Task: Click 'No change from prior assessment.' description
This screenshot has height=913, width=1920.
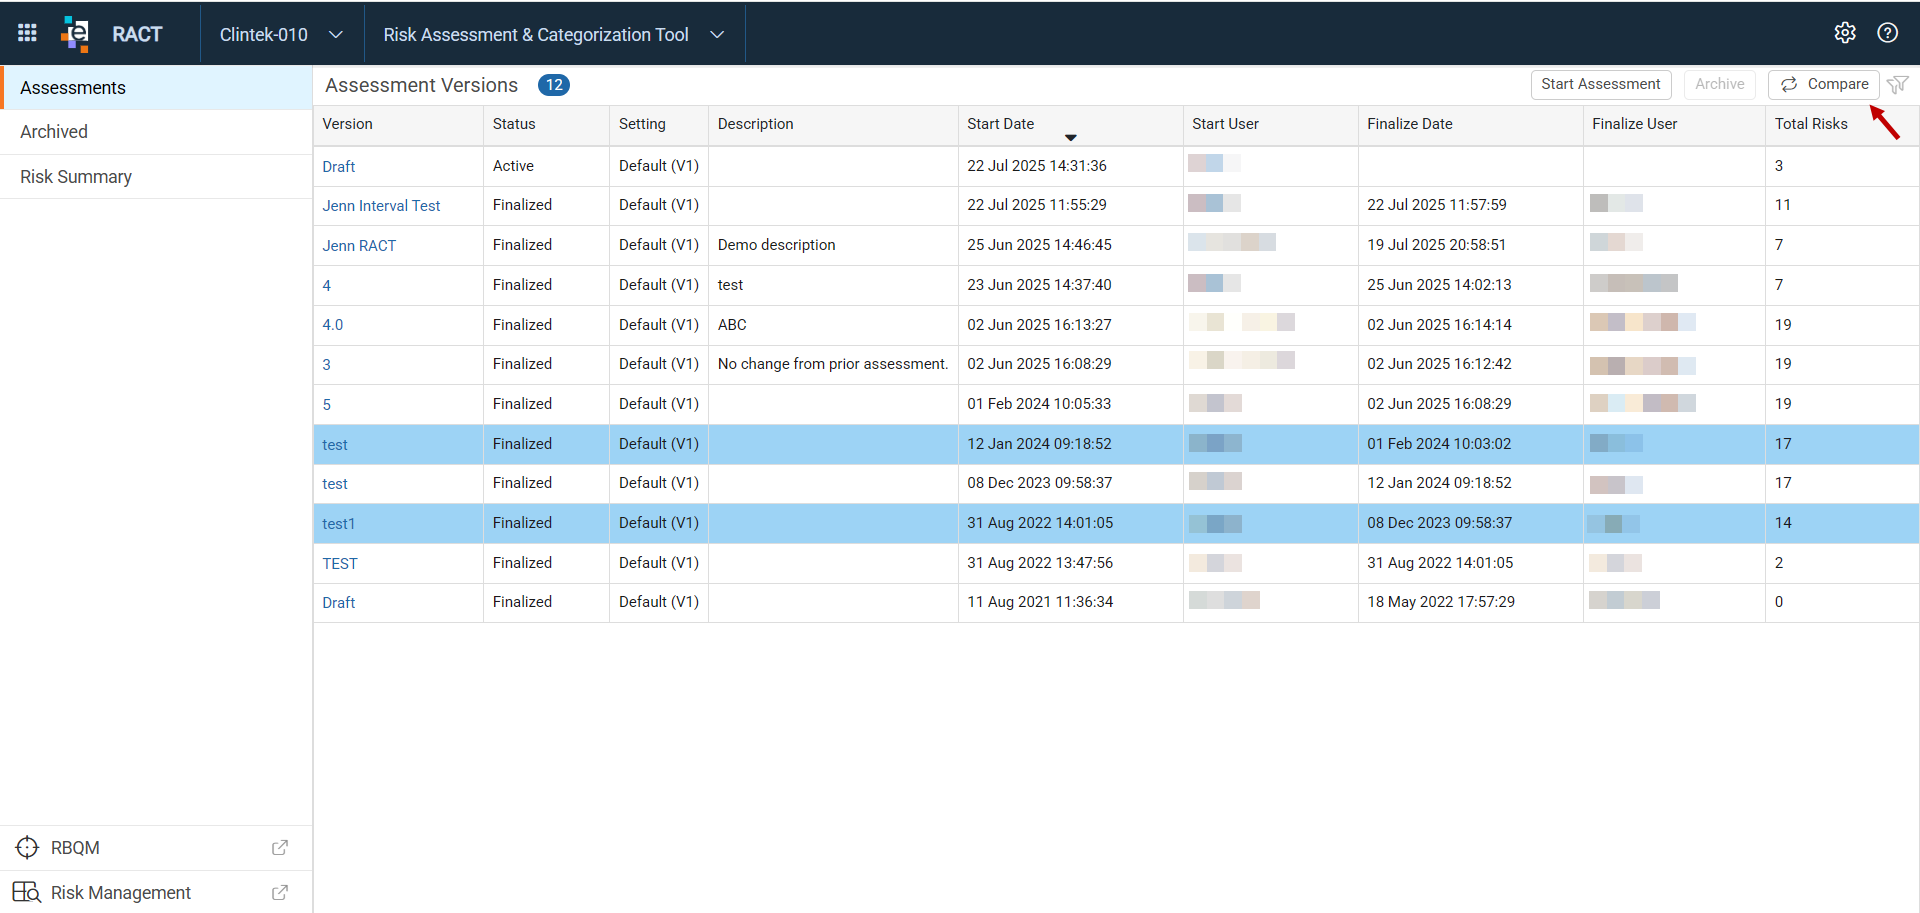Action: click(833, 364)
